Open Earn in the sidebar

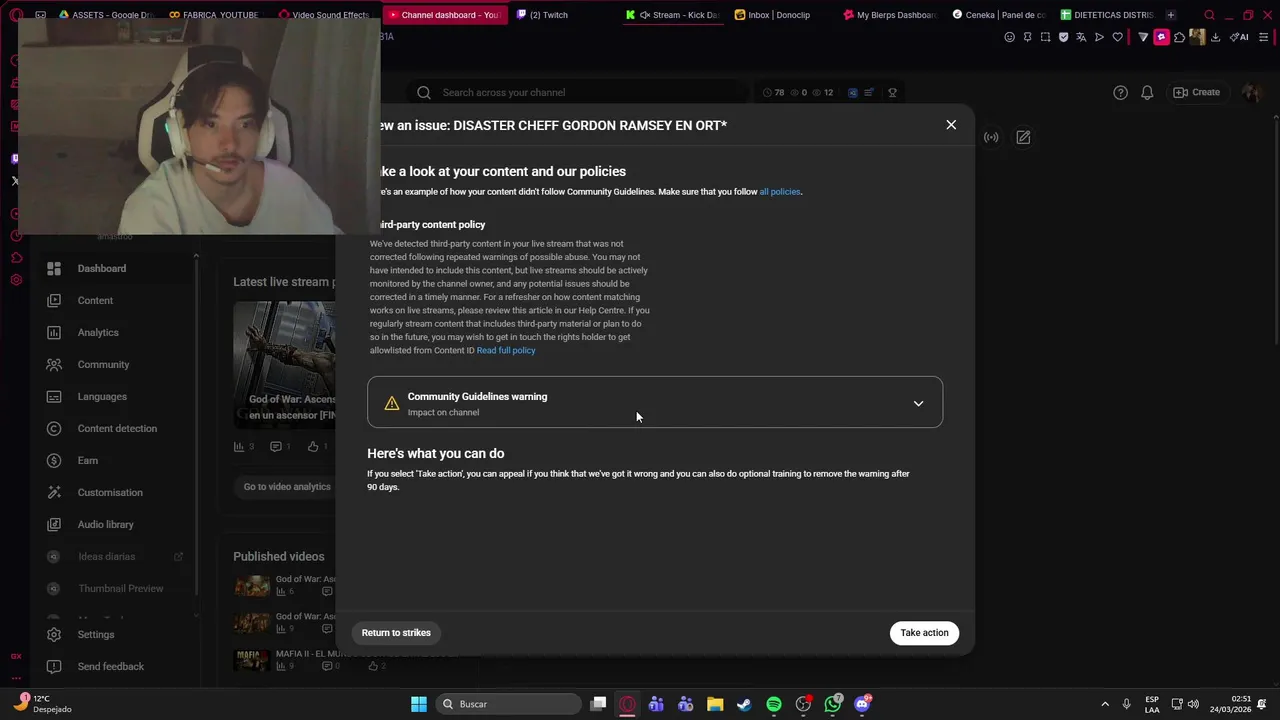(x=88, y=460)
